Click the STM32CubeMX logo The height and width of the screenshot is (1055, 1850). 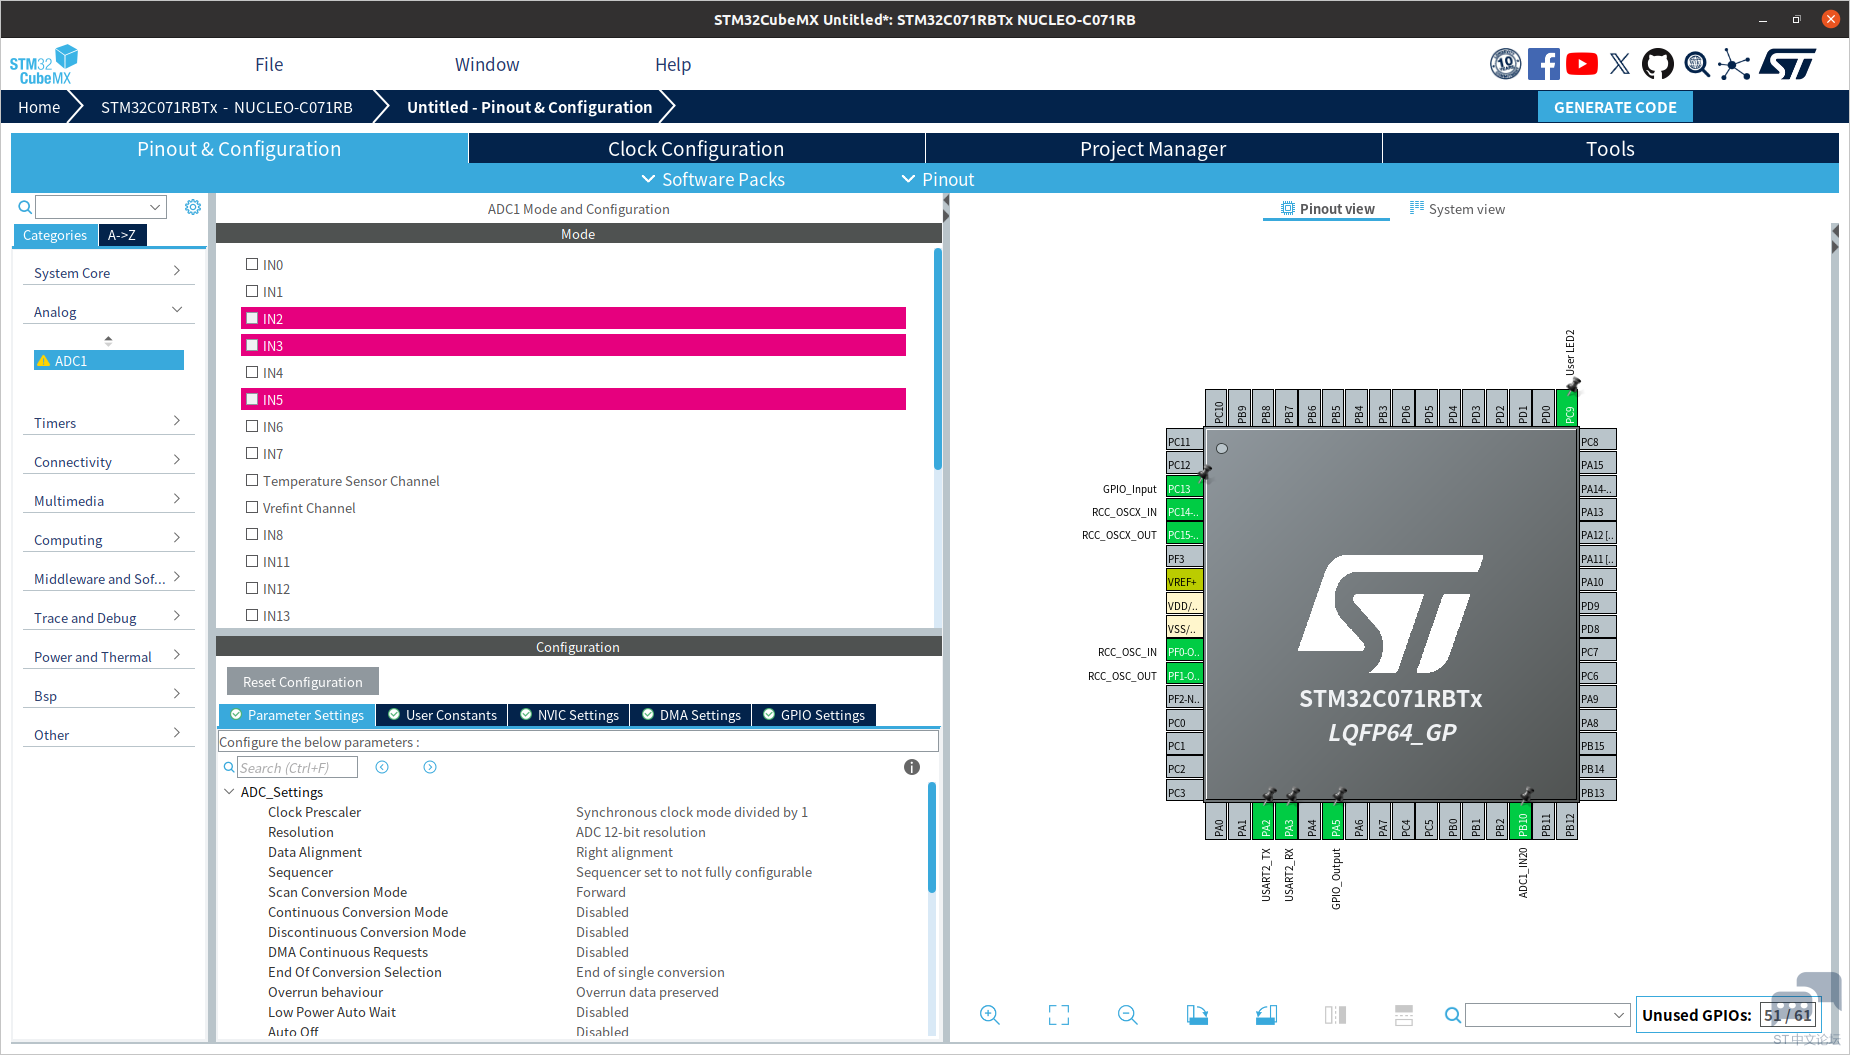[x=44, y=65]
